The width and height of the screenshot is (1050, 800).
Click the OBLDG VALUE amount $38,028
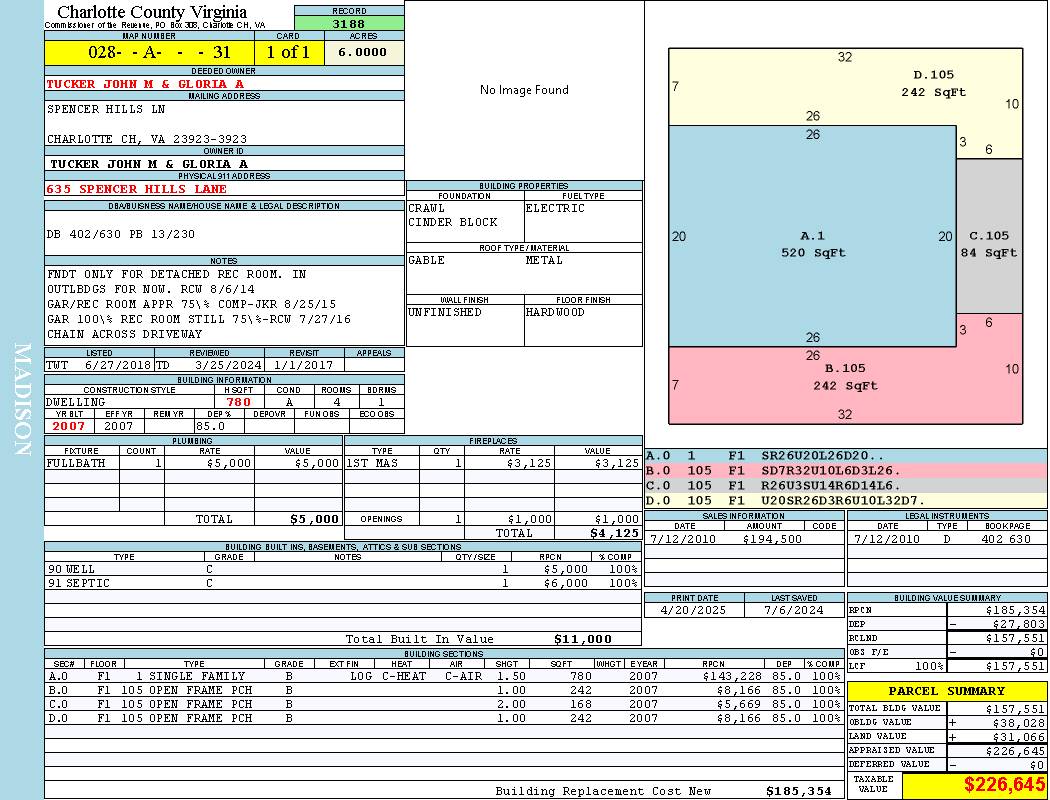(x=1019, y=723)
